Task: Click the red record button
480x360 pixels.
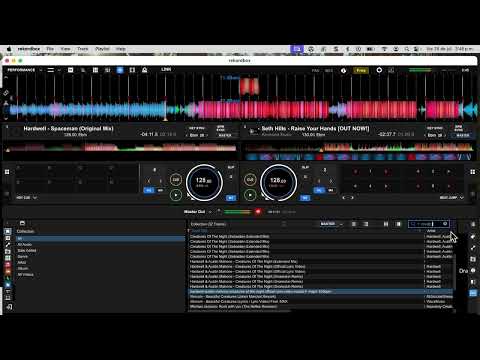Action: (258, 212)
